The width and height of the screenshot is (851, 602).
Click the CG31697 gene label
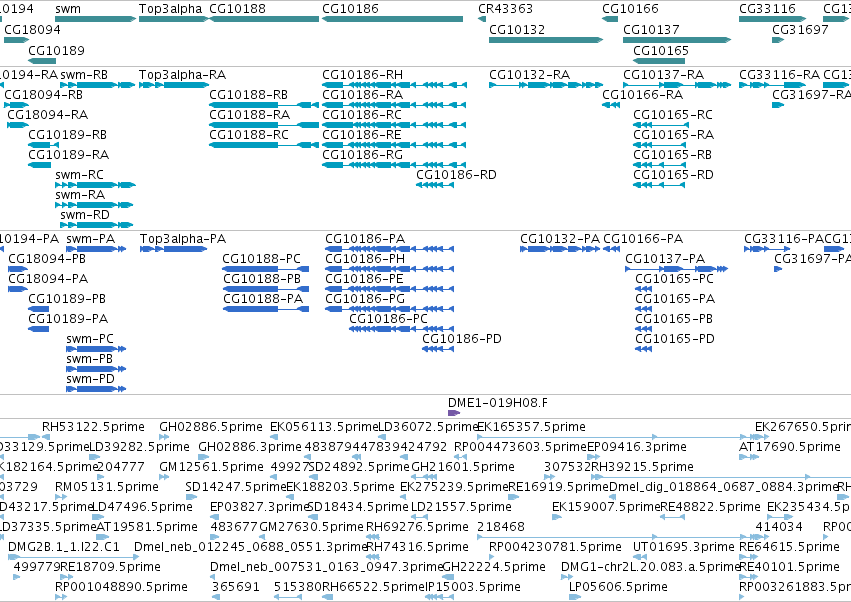pyautogui.click(x=800, y=29)
